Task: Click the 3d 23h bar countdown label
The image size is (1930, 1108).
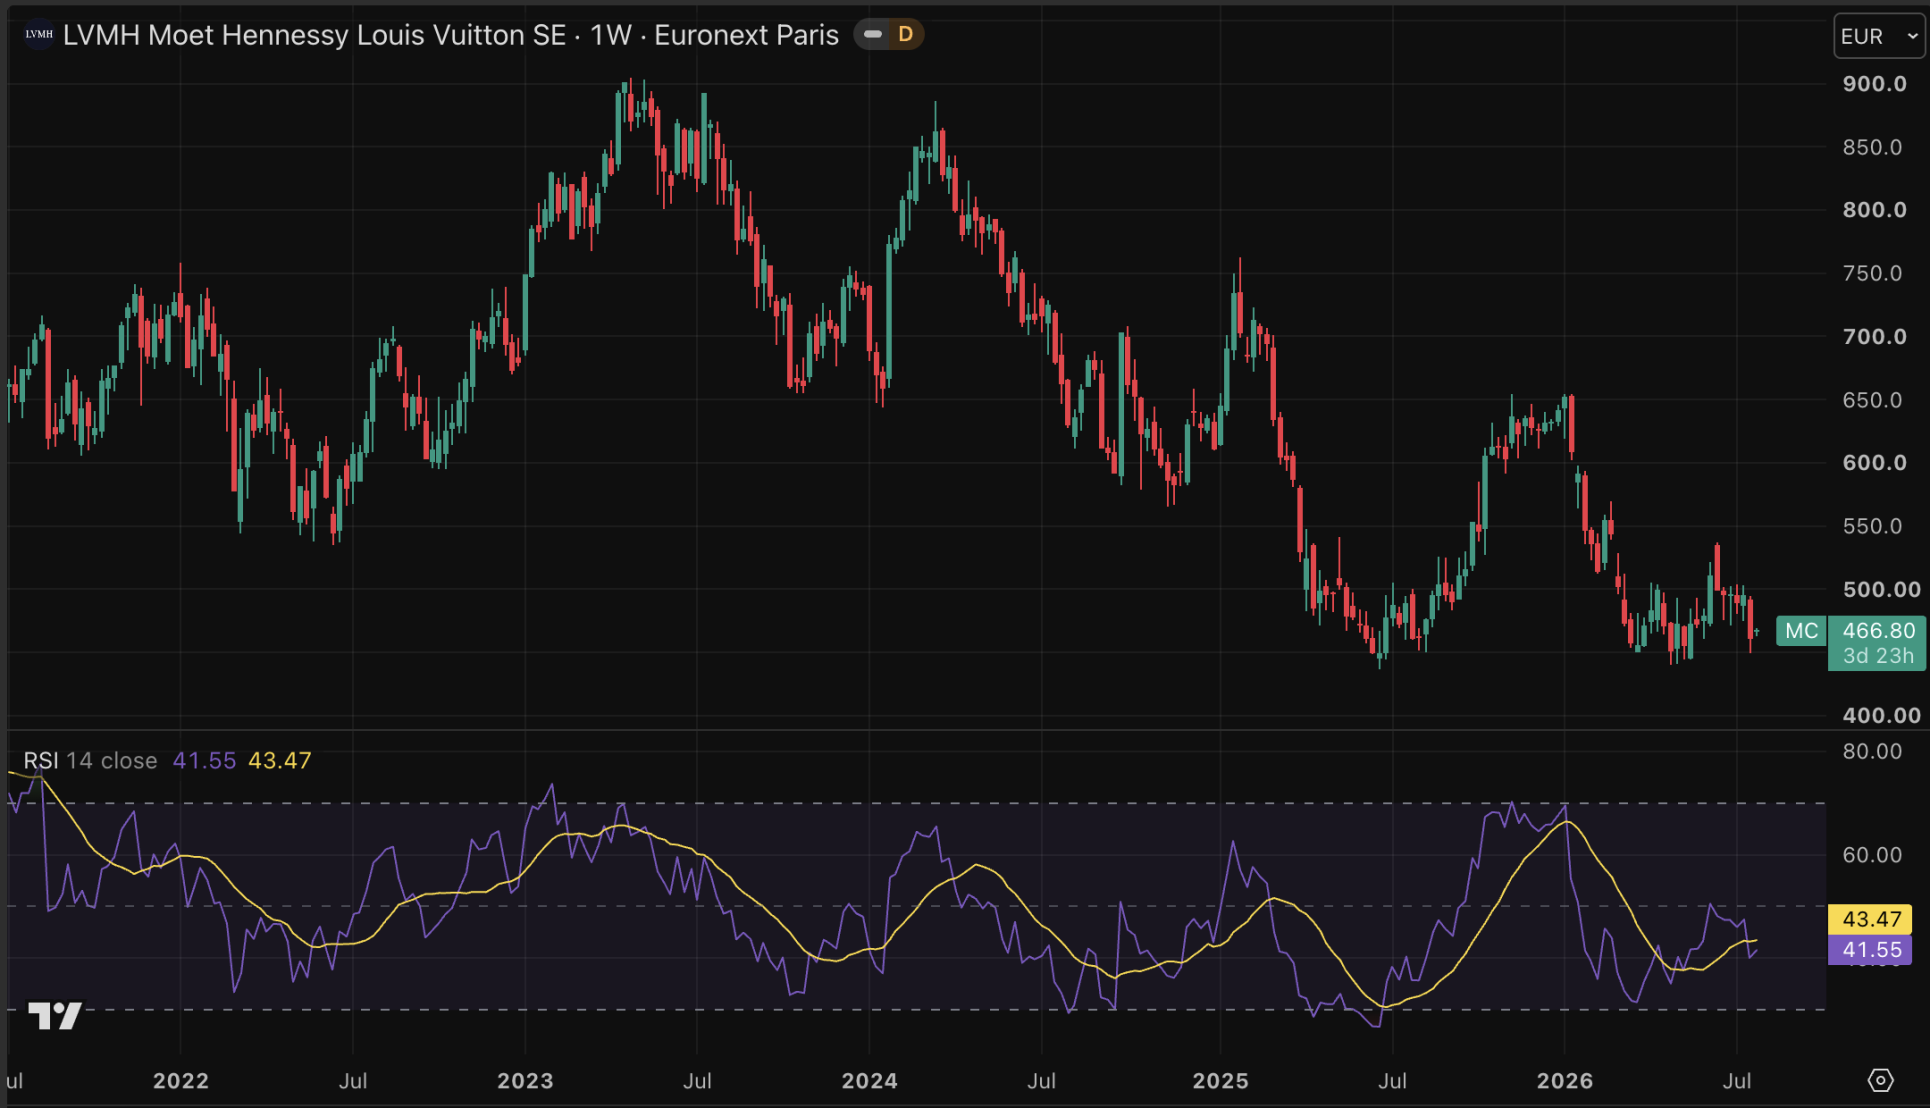Action: point(1878,656)
